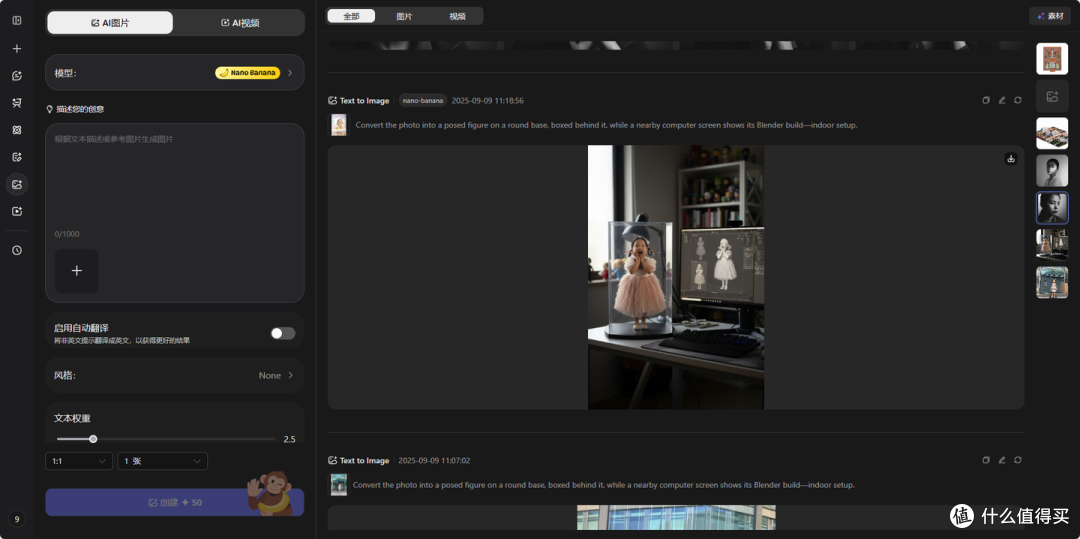
Task: Click the plus button to add reference image
Action: 76,271
